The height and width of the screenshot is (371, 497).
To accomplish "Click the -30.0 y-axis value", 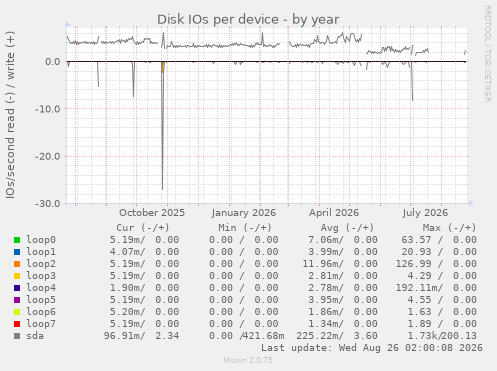I will (x=47, y=204).
